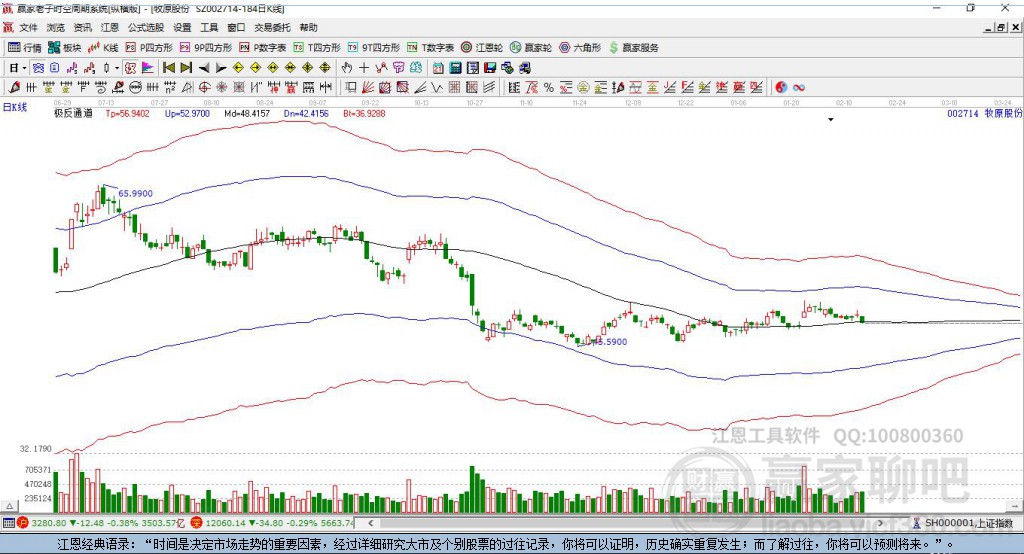Open the calendar date icon
This screenshot has width=1024, height=554.
click(x=438, y=68)
